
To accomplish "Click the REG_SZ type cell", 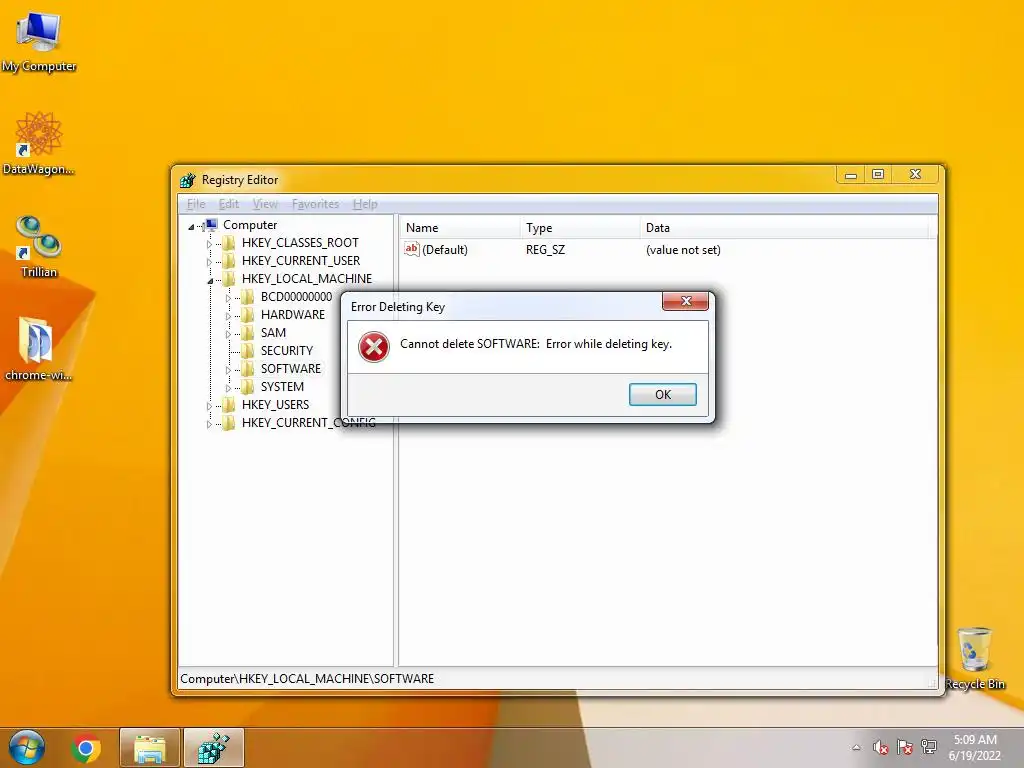I will tap(545, 249).
